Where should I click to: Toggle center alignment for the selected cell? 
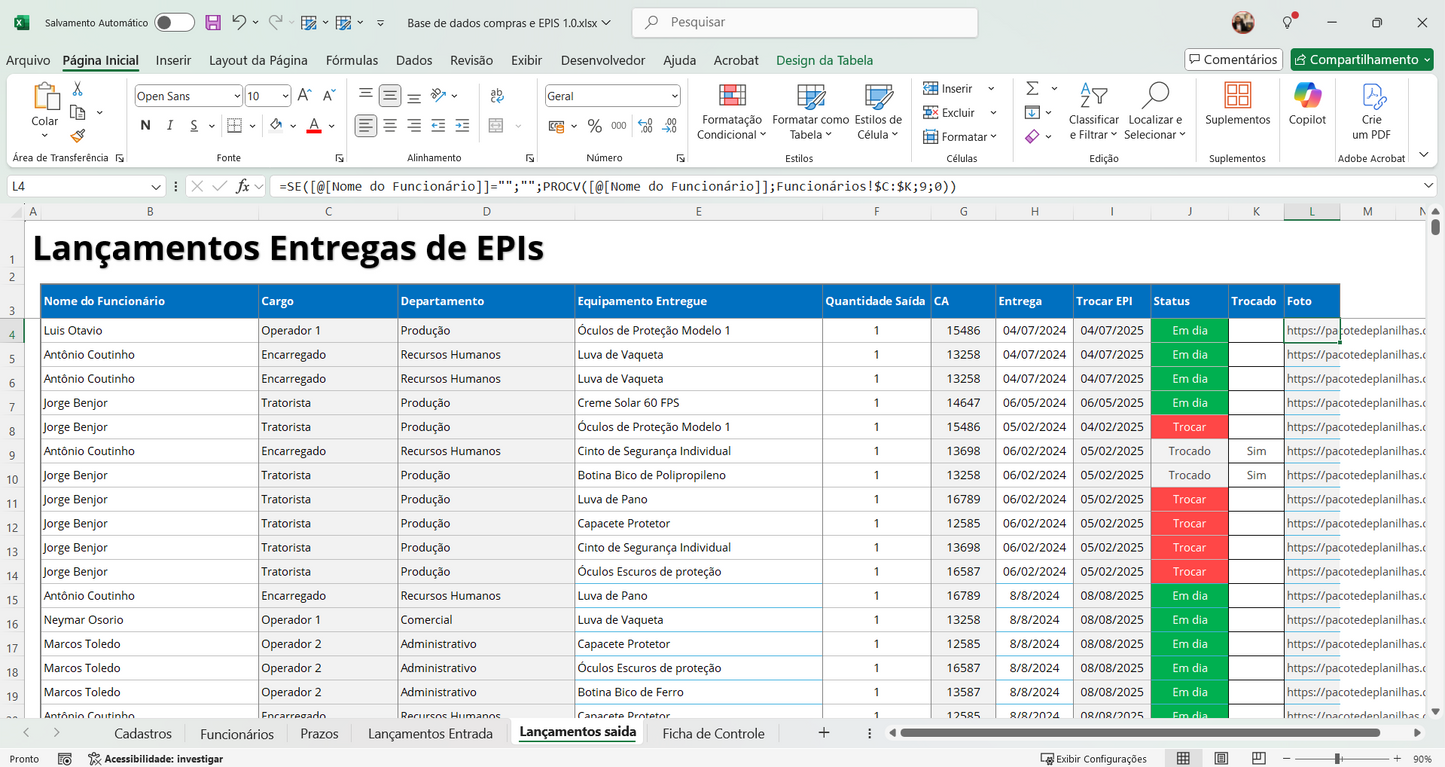(390, 125)
